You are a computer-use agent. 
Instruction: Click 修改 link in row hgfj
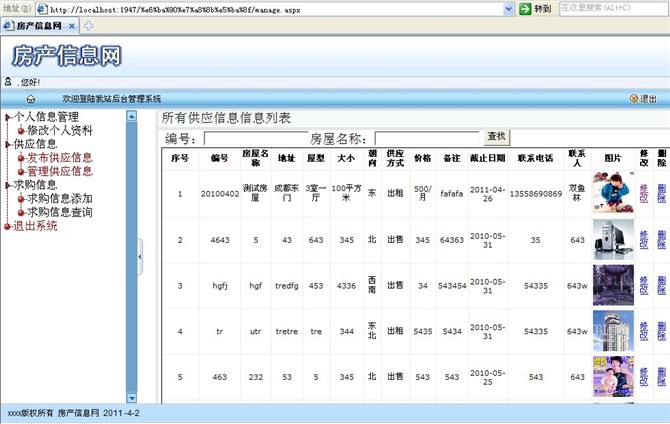[x=644, y=286]
